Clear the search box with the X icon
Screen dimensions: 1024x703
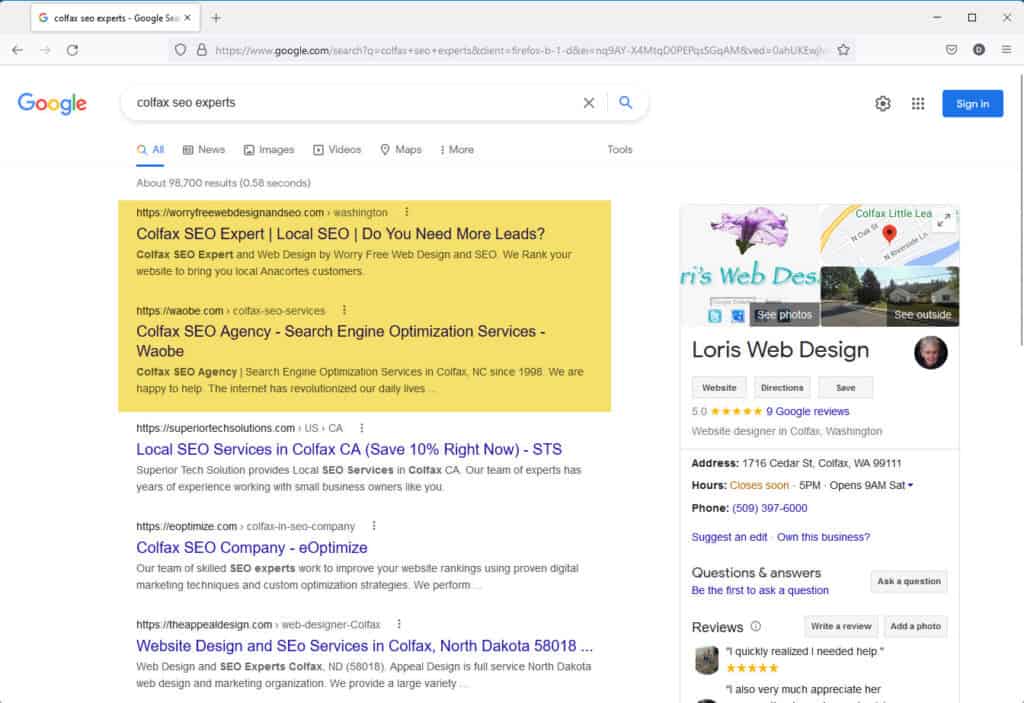point(588,103)
